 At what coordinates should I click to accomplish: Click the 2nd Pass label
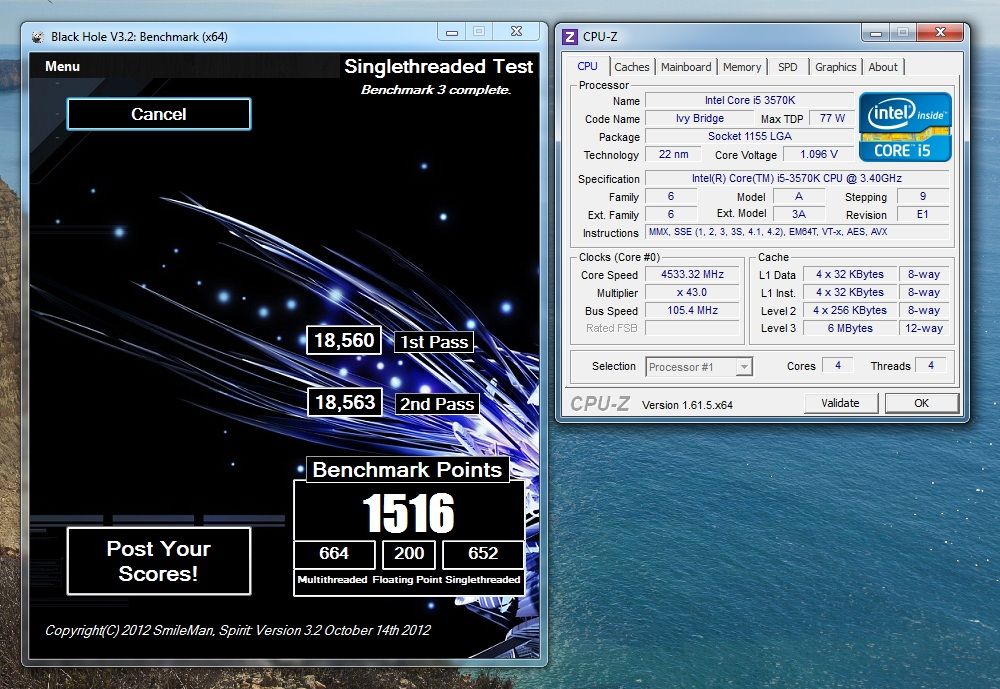click(x=437, y=404)
